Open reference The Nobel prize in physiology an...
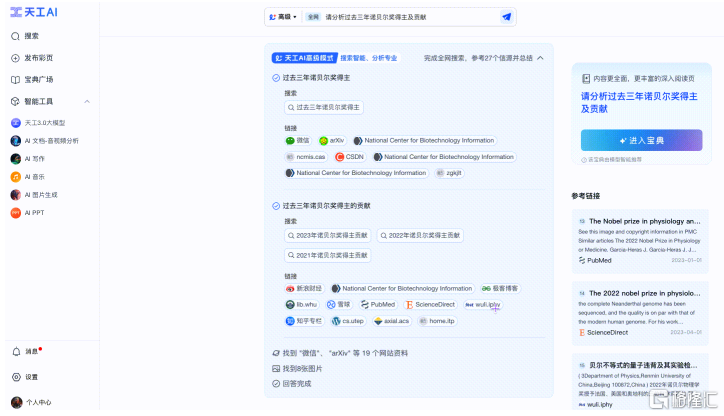Screen dimensions: 724x416 pyautogui.click(x=640, y=241)
